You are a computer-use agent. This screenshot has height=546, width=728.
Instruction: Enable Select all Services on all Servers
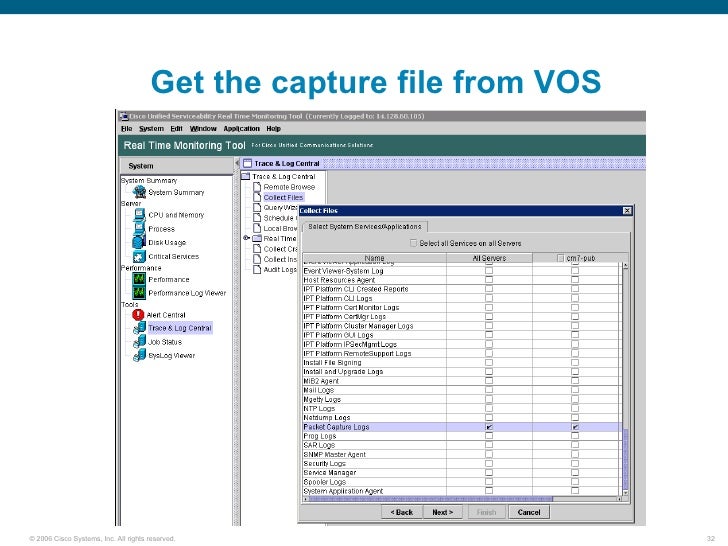413,243
